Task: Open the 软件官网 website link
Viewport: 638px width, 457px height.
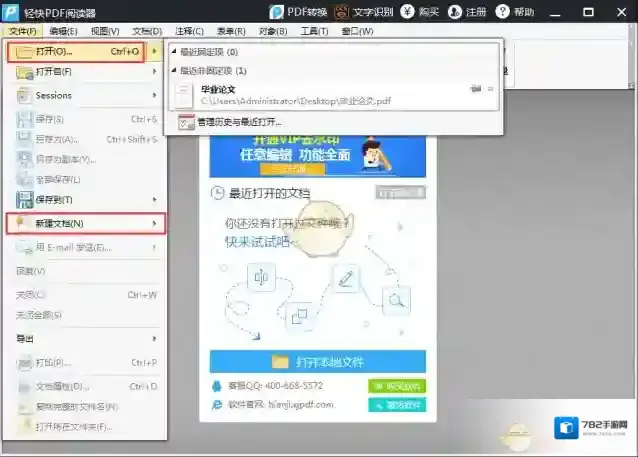Action: click(x=301, y=405)
